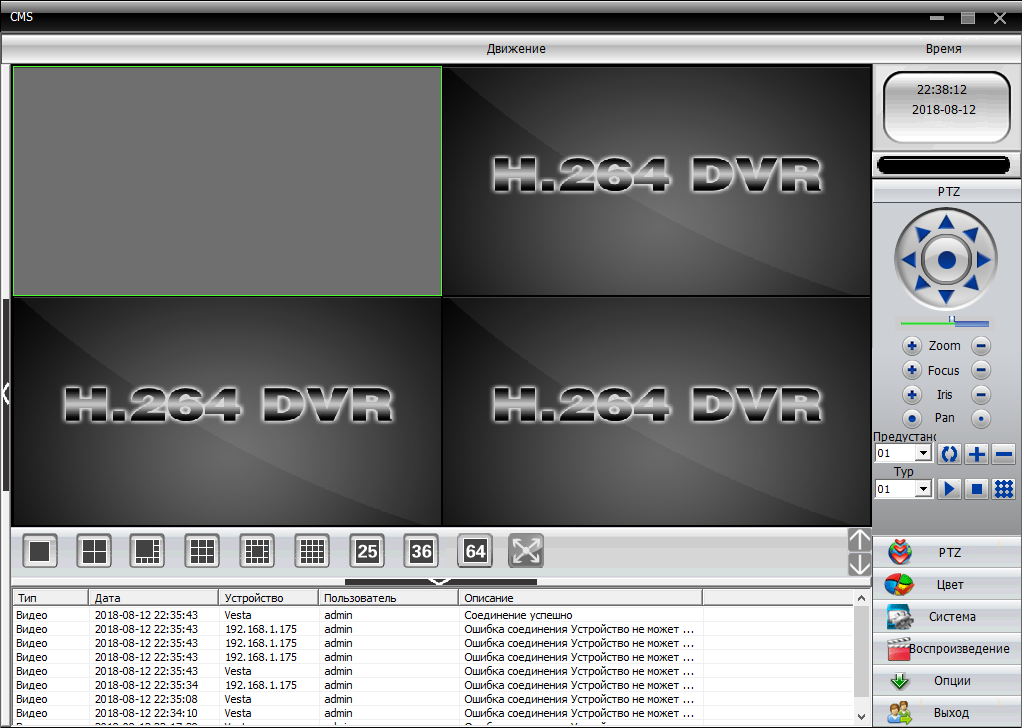Click the Zoom plus button

tap(911, 346)
